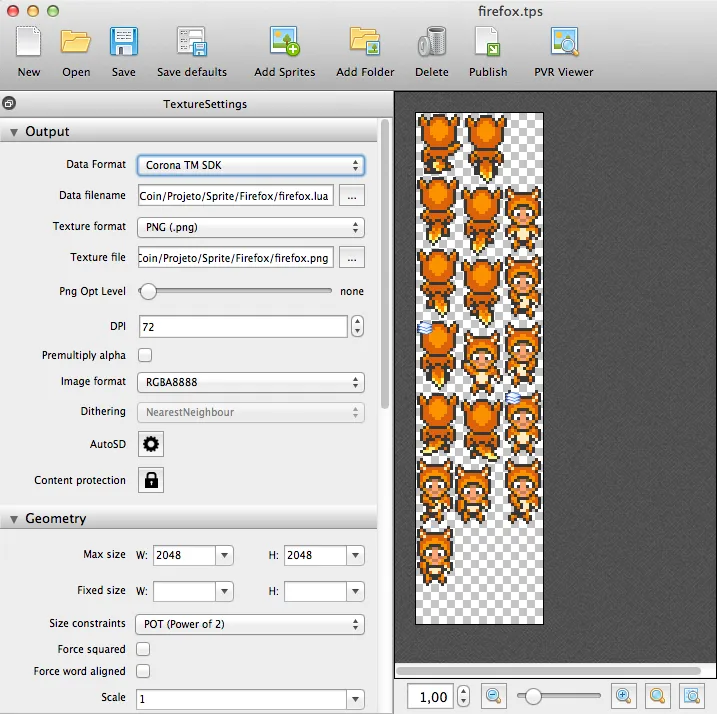Viewport: 717px width, 714px height.
Task: Click the window zoom green button
Action: [x=53, y=11]
